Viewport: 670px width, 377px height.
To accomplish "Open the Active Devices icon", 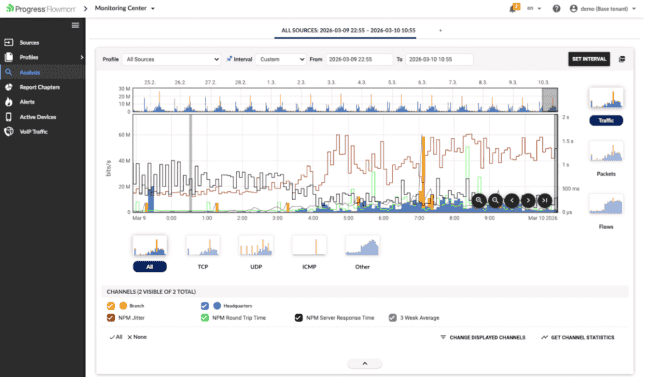I will pos(9,117).
